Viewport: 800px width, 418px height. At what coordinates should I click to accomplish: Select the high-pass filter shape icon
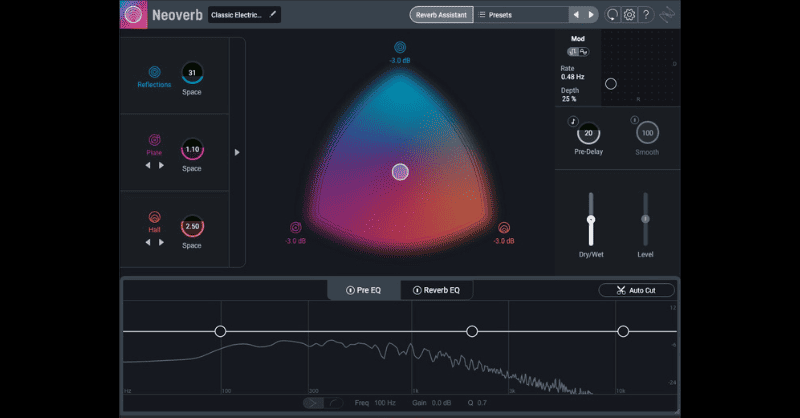[x=313, y=403]
